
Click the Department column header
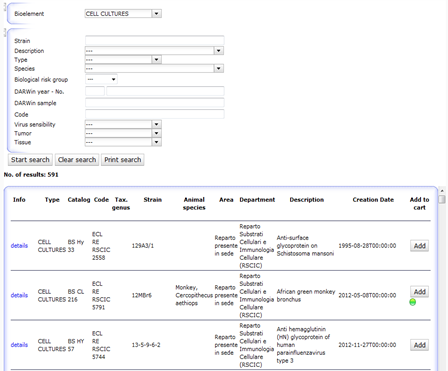click(257, 200)
